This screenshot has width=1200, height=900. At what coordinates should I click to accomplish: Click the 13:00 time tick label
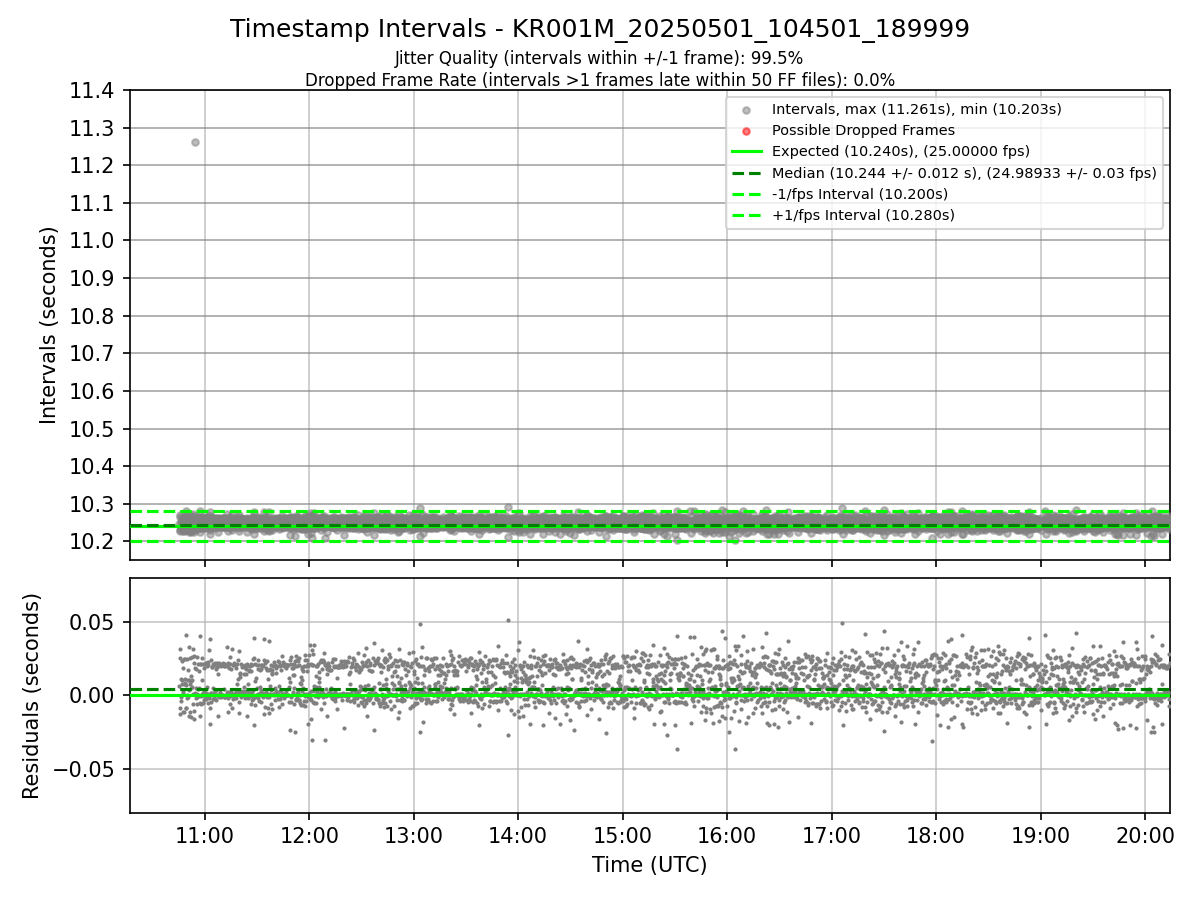414,835
